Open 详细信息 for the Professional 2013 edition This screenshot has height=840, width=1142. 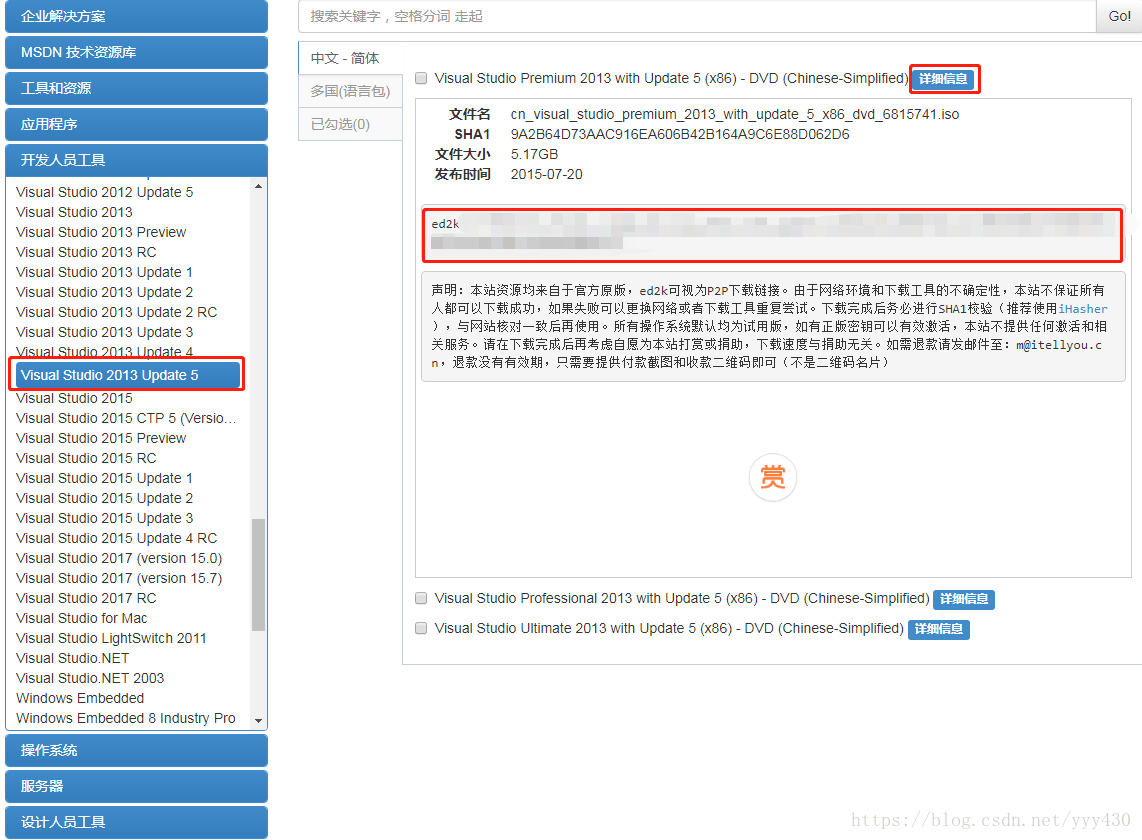[x=964, y=599]
